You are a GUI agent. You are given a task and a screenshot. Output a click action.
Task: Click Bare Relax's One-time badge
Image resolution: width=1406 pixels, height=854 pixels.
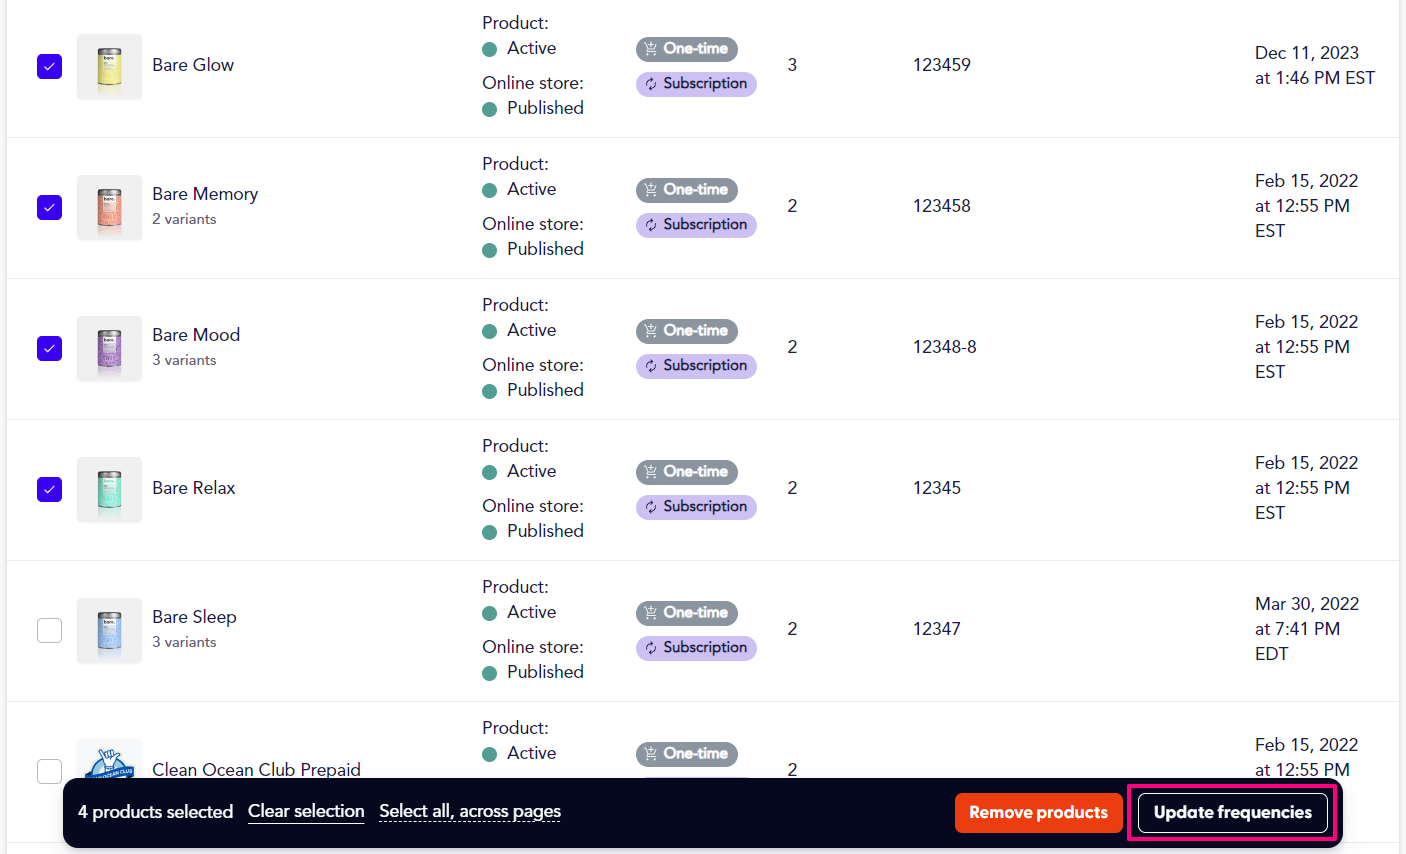[x=687, y=472]
